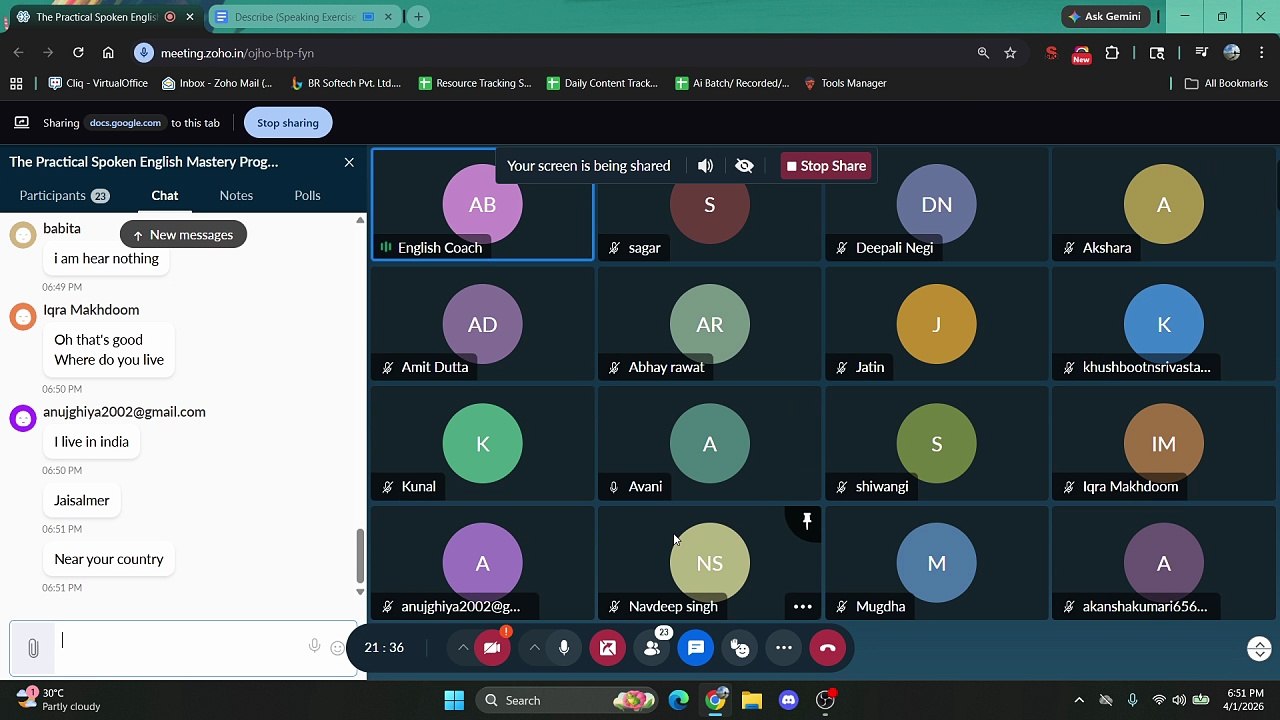
Task: Click the attachment paperclip in the chat box
Action: tap(33, 649)
